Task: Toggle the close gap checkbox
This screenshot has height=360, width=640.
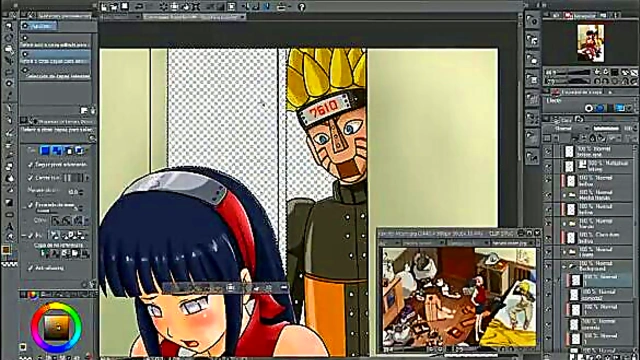Action: 30,178
